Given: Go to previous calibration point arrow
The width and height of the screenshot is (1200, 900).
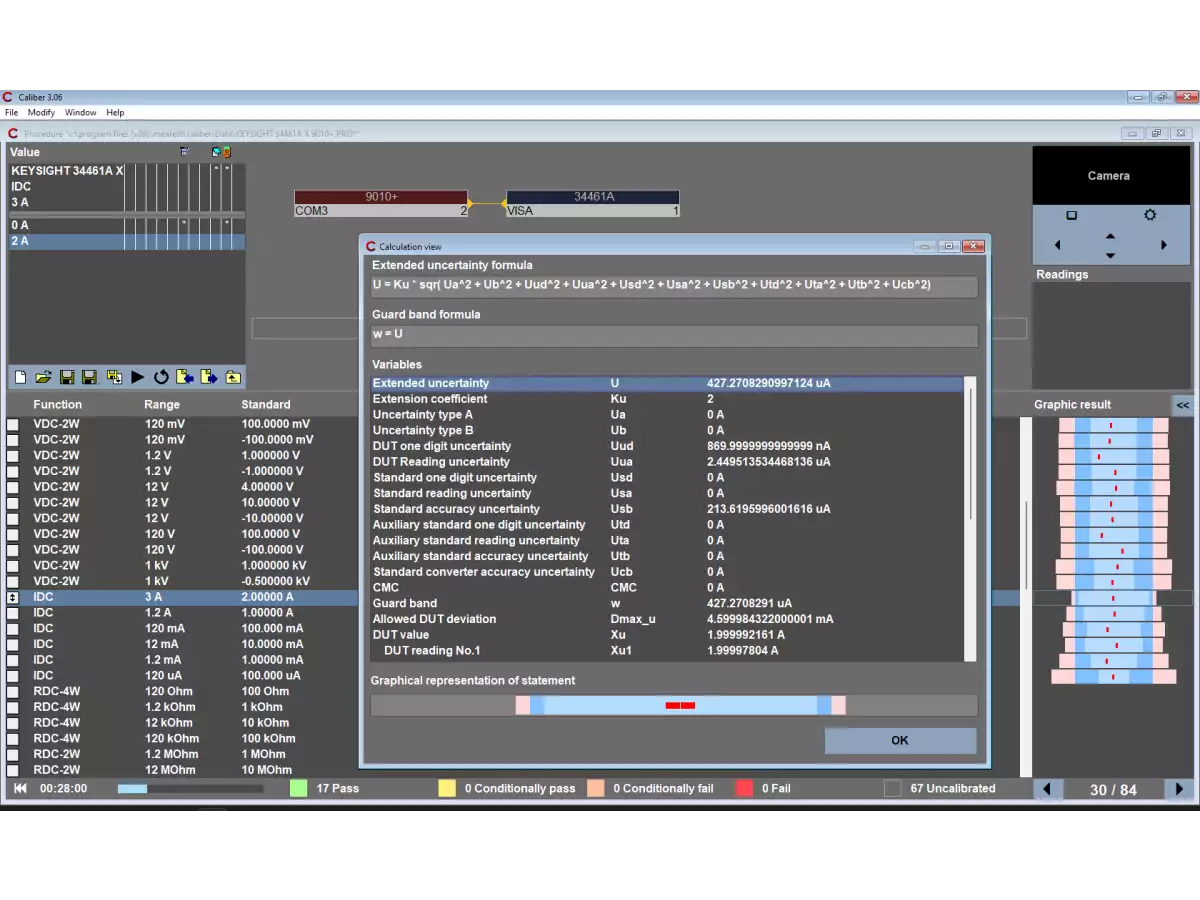Looking at the screenshot, I should pos(1047,789).
